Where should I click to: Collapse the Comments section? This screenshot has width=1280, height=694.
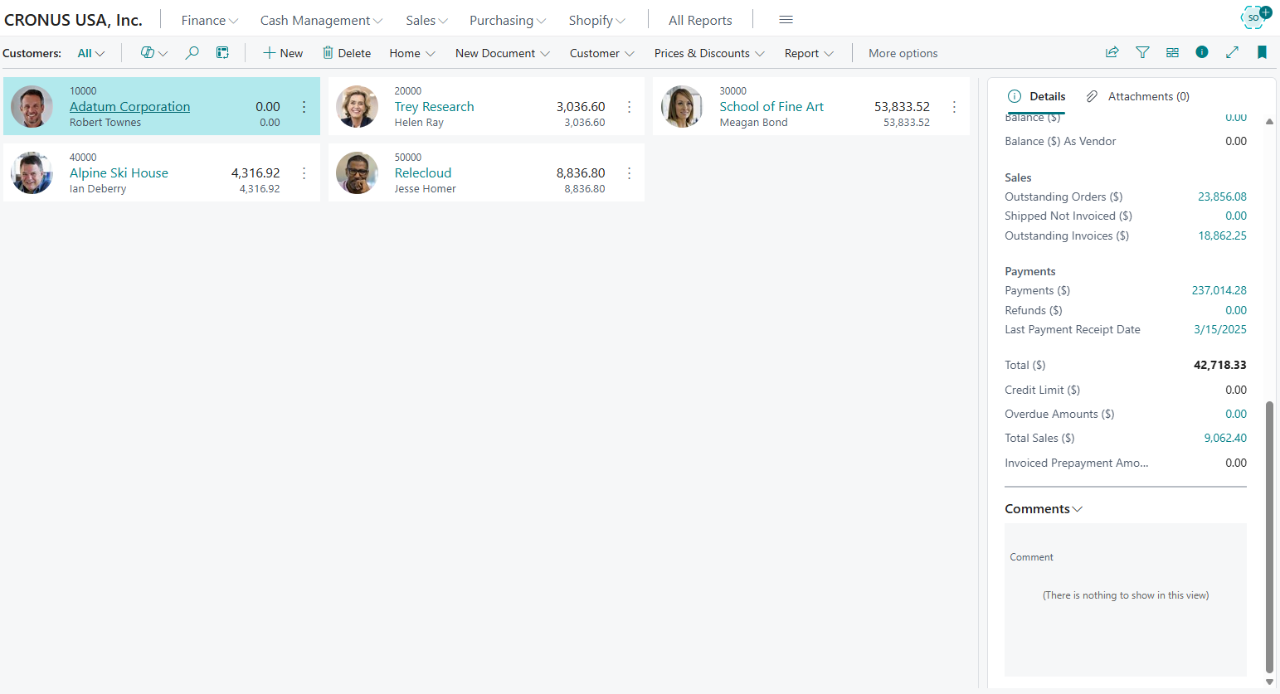(1077, 508)
